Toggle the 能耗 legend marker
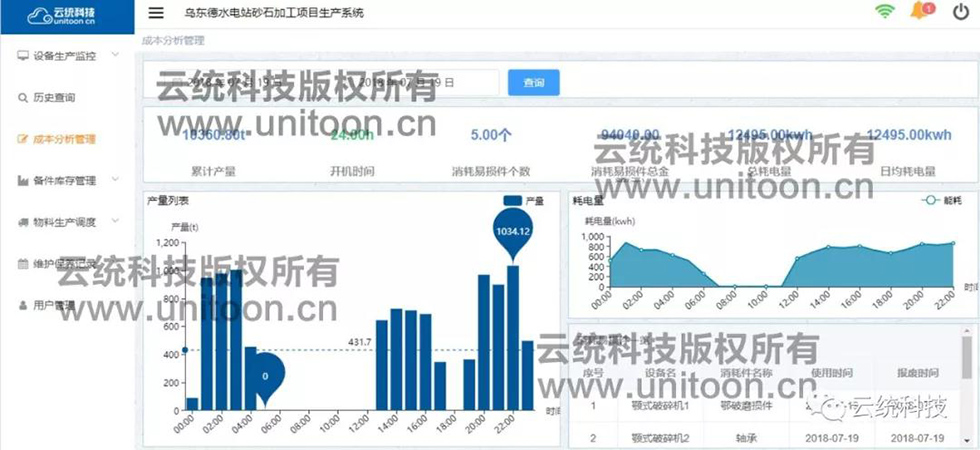 [931, 200]
